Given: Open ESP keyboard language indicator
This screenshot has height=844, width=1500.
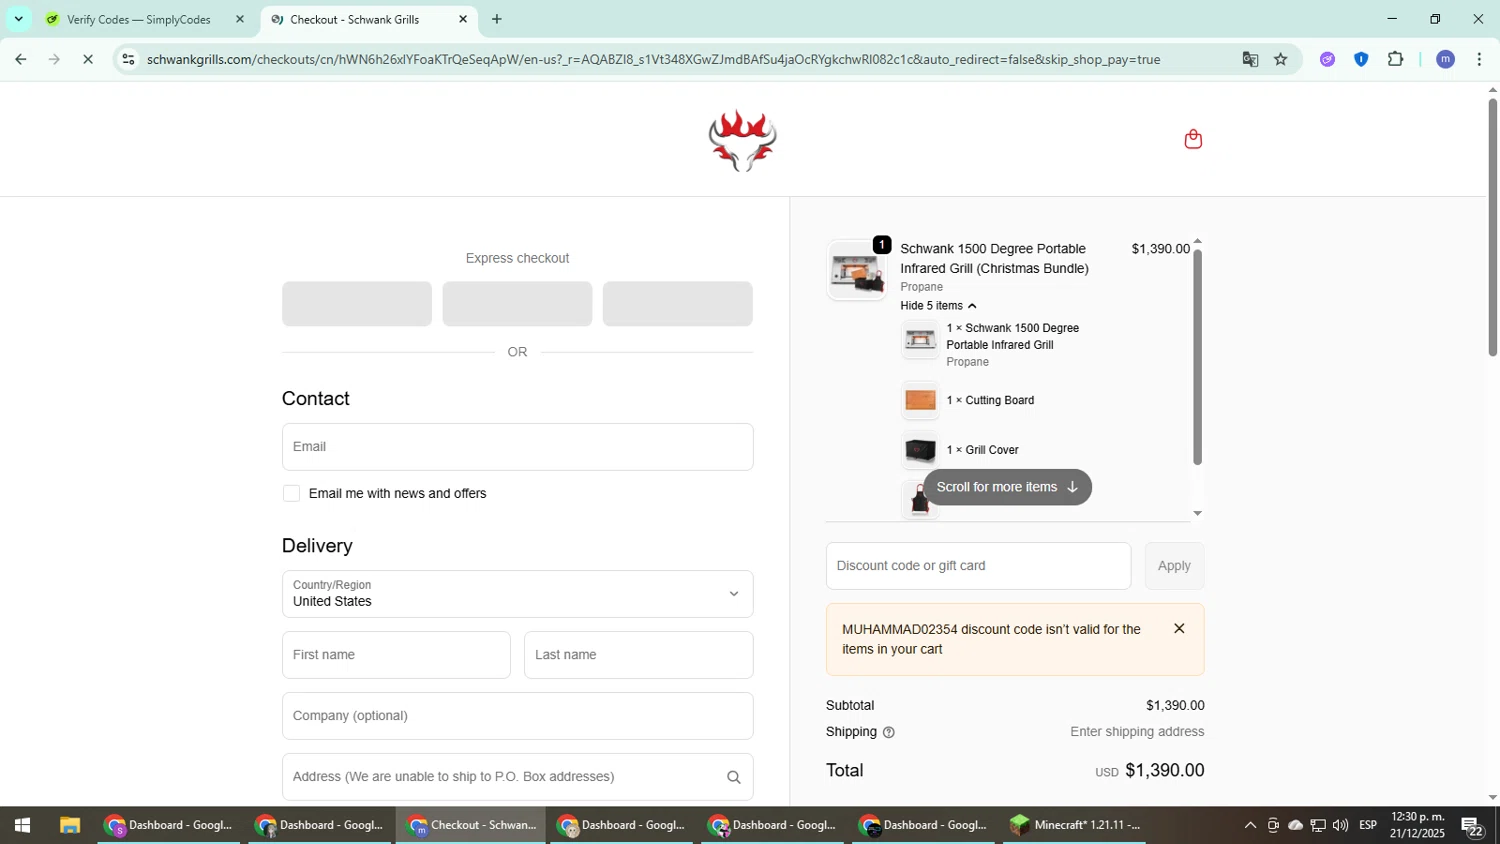Looking at the screenshot, I should [x=1368, y=825].
